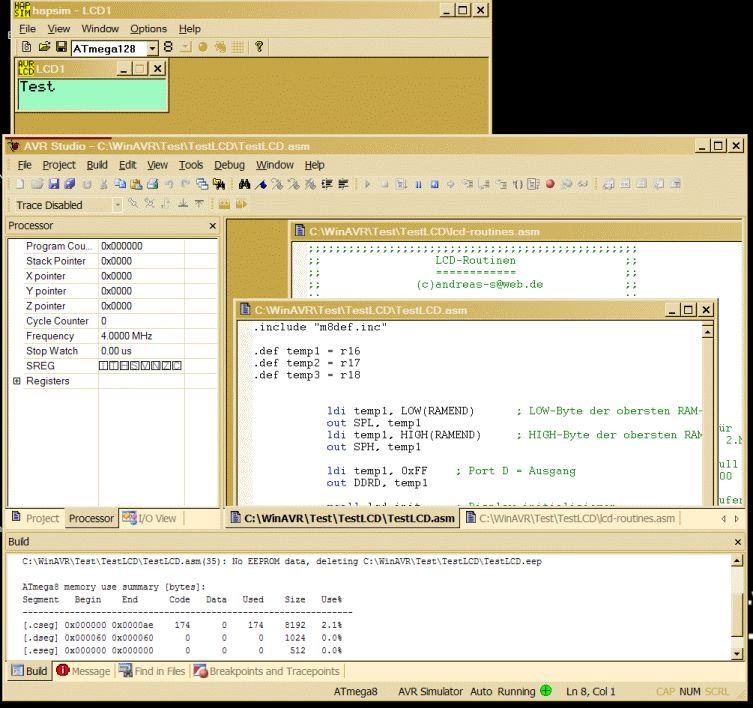Toggle the Z flag in SREG

[166, 366]
